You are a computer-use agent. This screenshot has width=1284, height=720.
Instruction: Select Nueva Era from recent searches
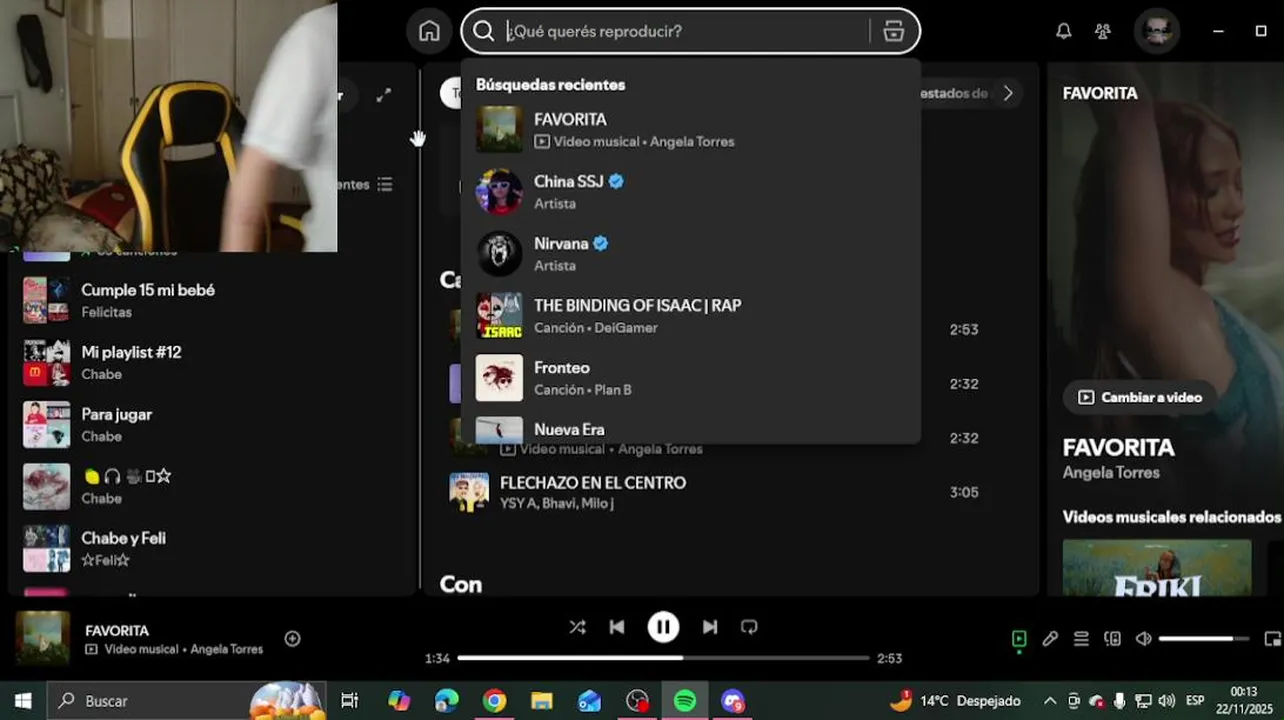click(690, 429)
